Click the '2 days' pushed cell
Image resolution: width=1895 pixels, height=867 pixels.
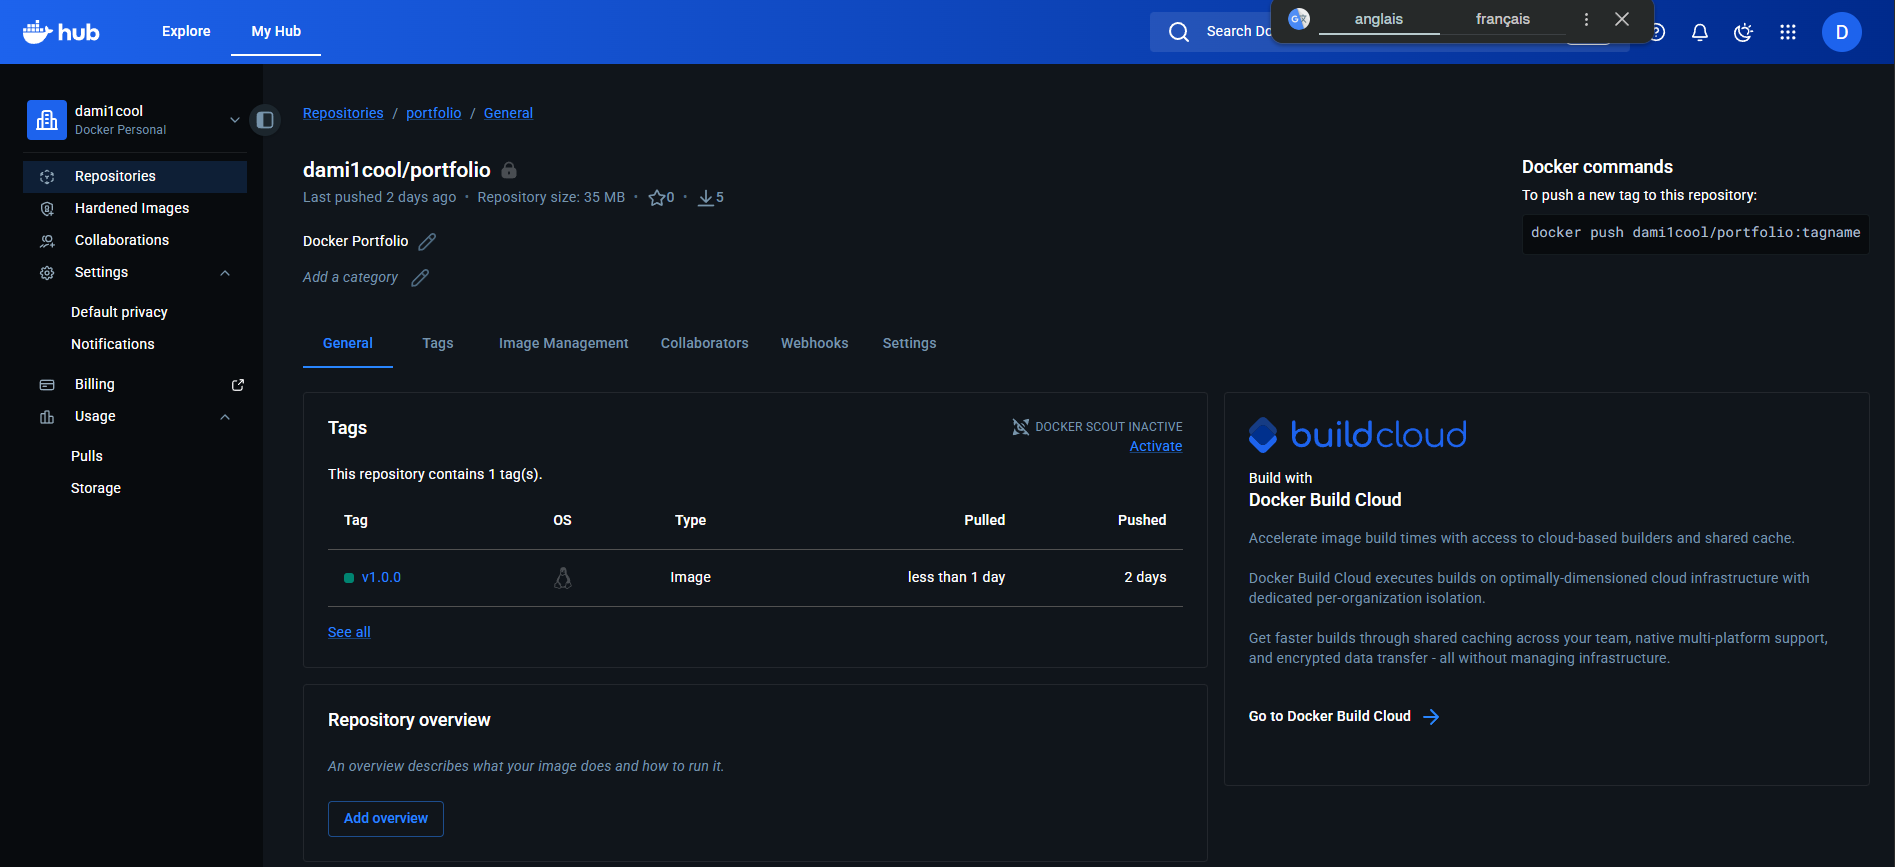1145,578
